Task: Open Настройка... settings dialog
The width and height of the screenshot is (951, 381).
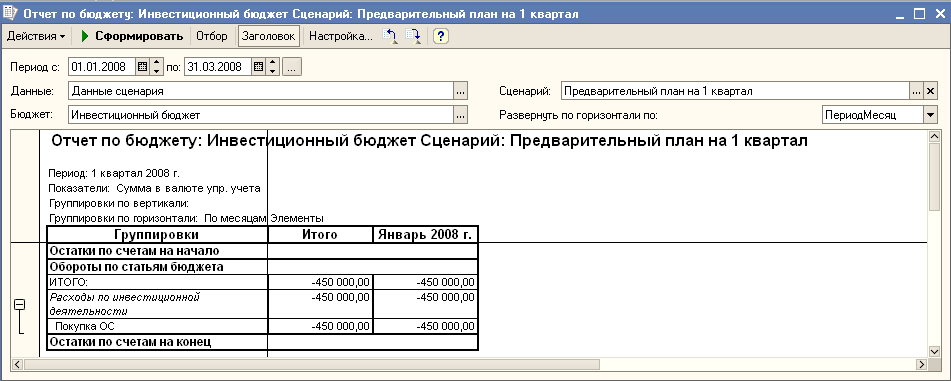Action: click(x=341, y=36)
